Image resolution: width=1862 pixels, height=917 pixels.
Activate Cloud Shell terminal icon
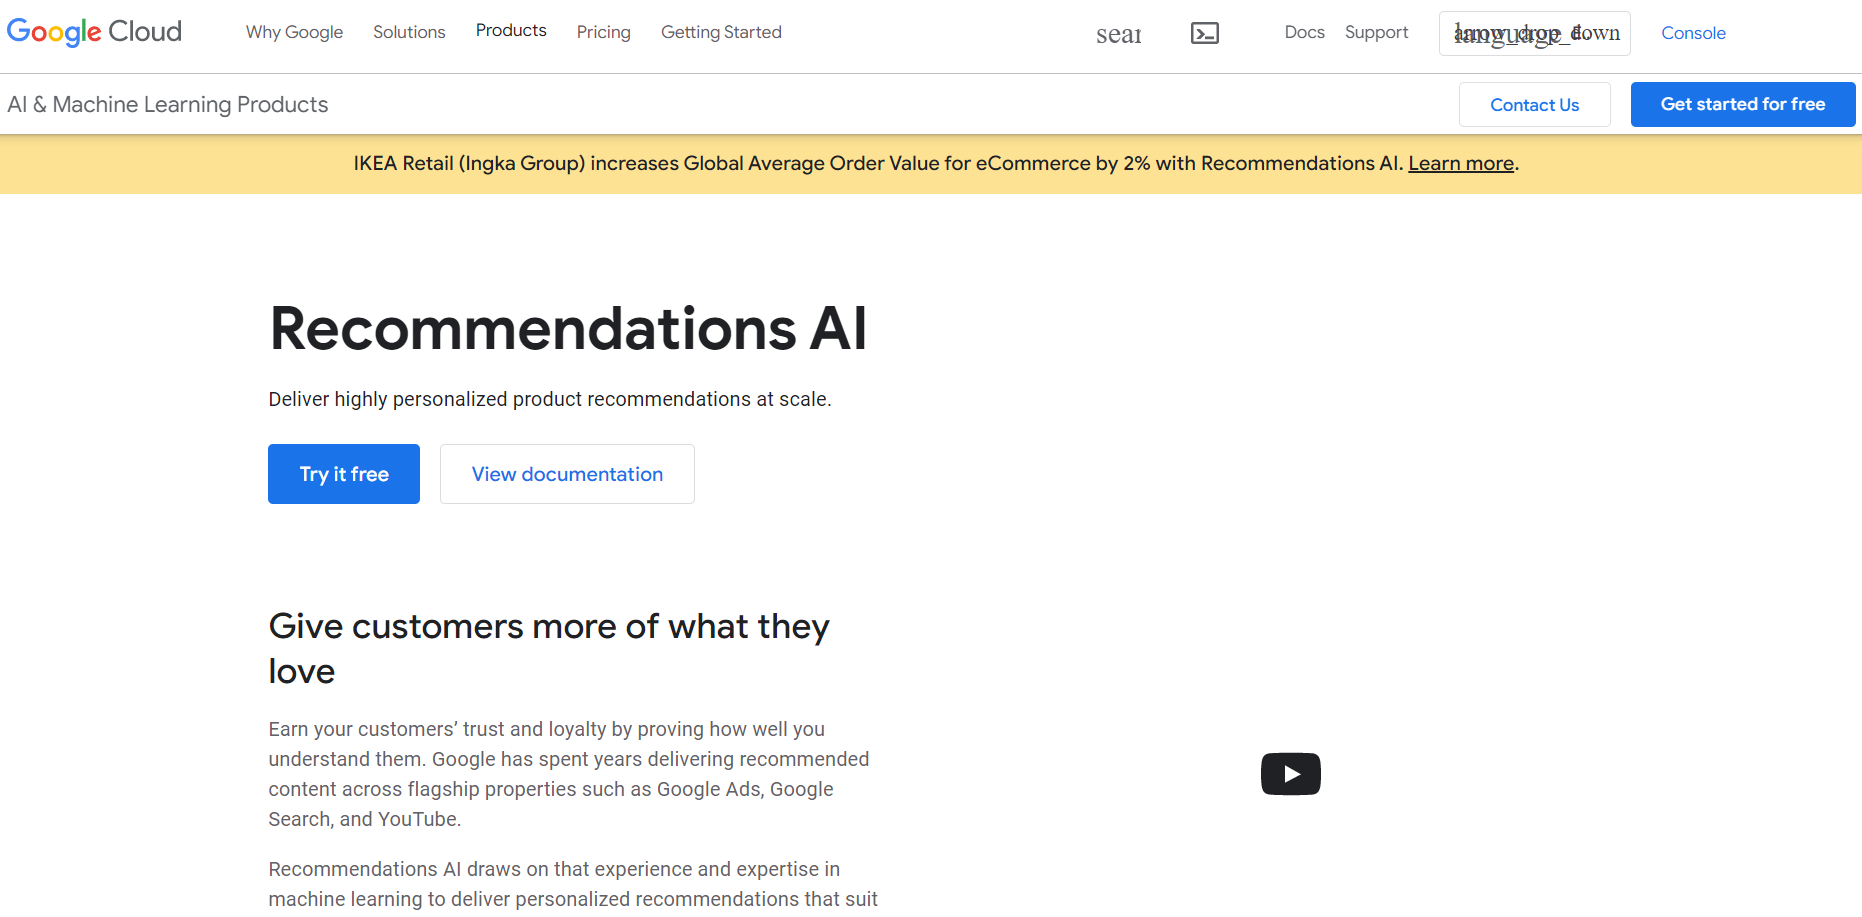point(1205,33)
